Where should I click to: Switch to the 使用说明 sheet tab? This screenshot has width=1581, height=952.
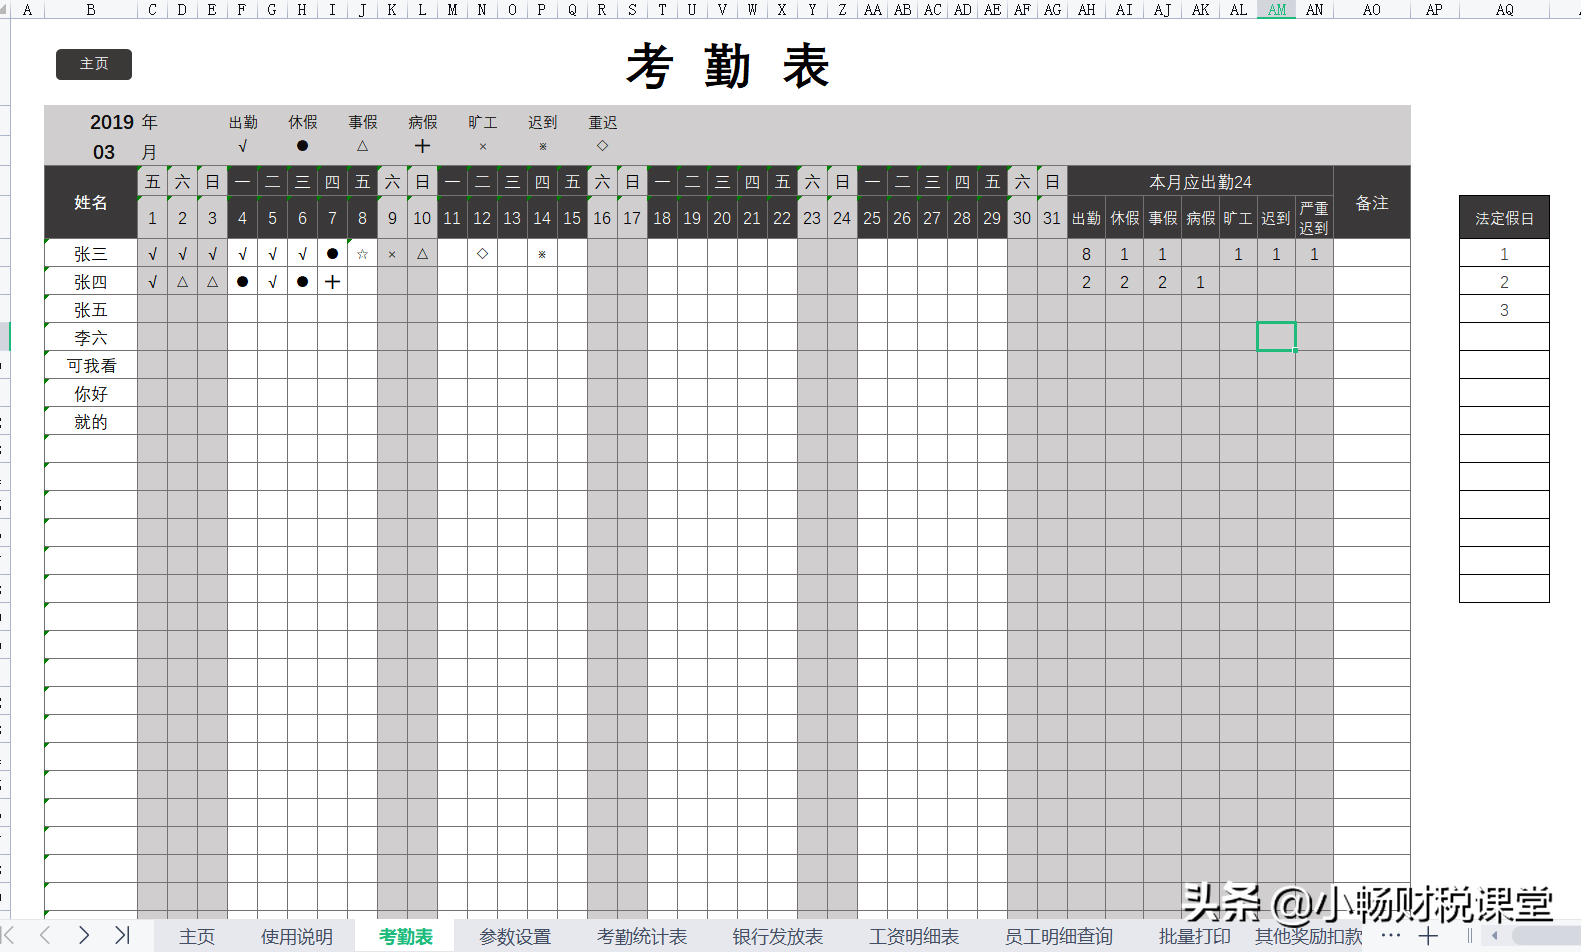(x=296, y=937)
